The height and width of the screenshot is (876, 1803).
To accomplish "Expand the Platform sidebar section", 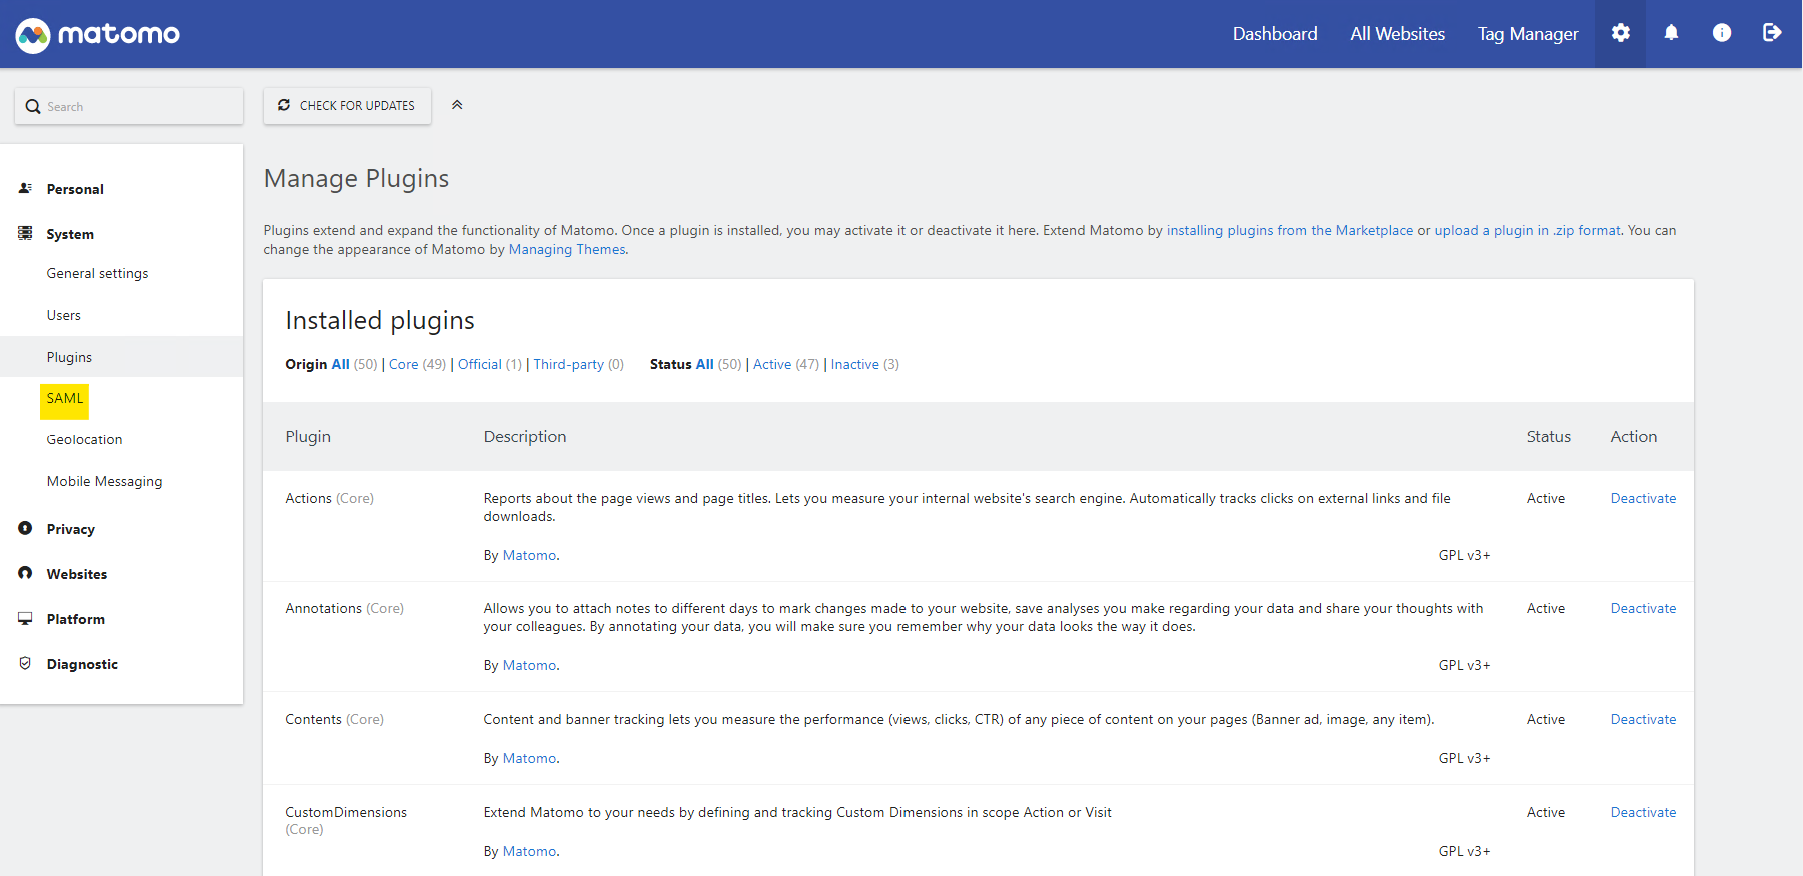I will point(75,619).
